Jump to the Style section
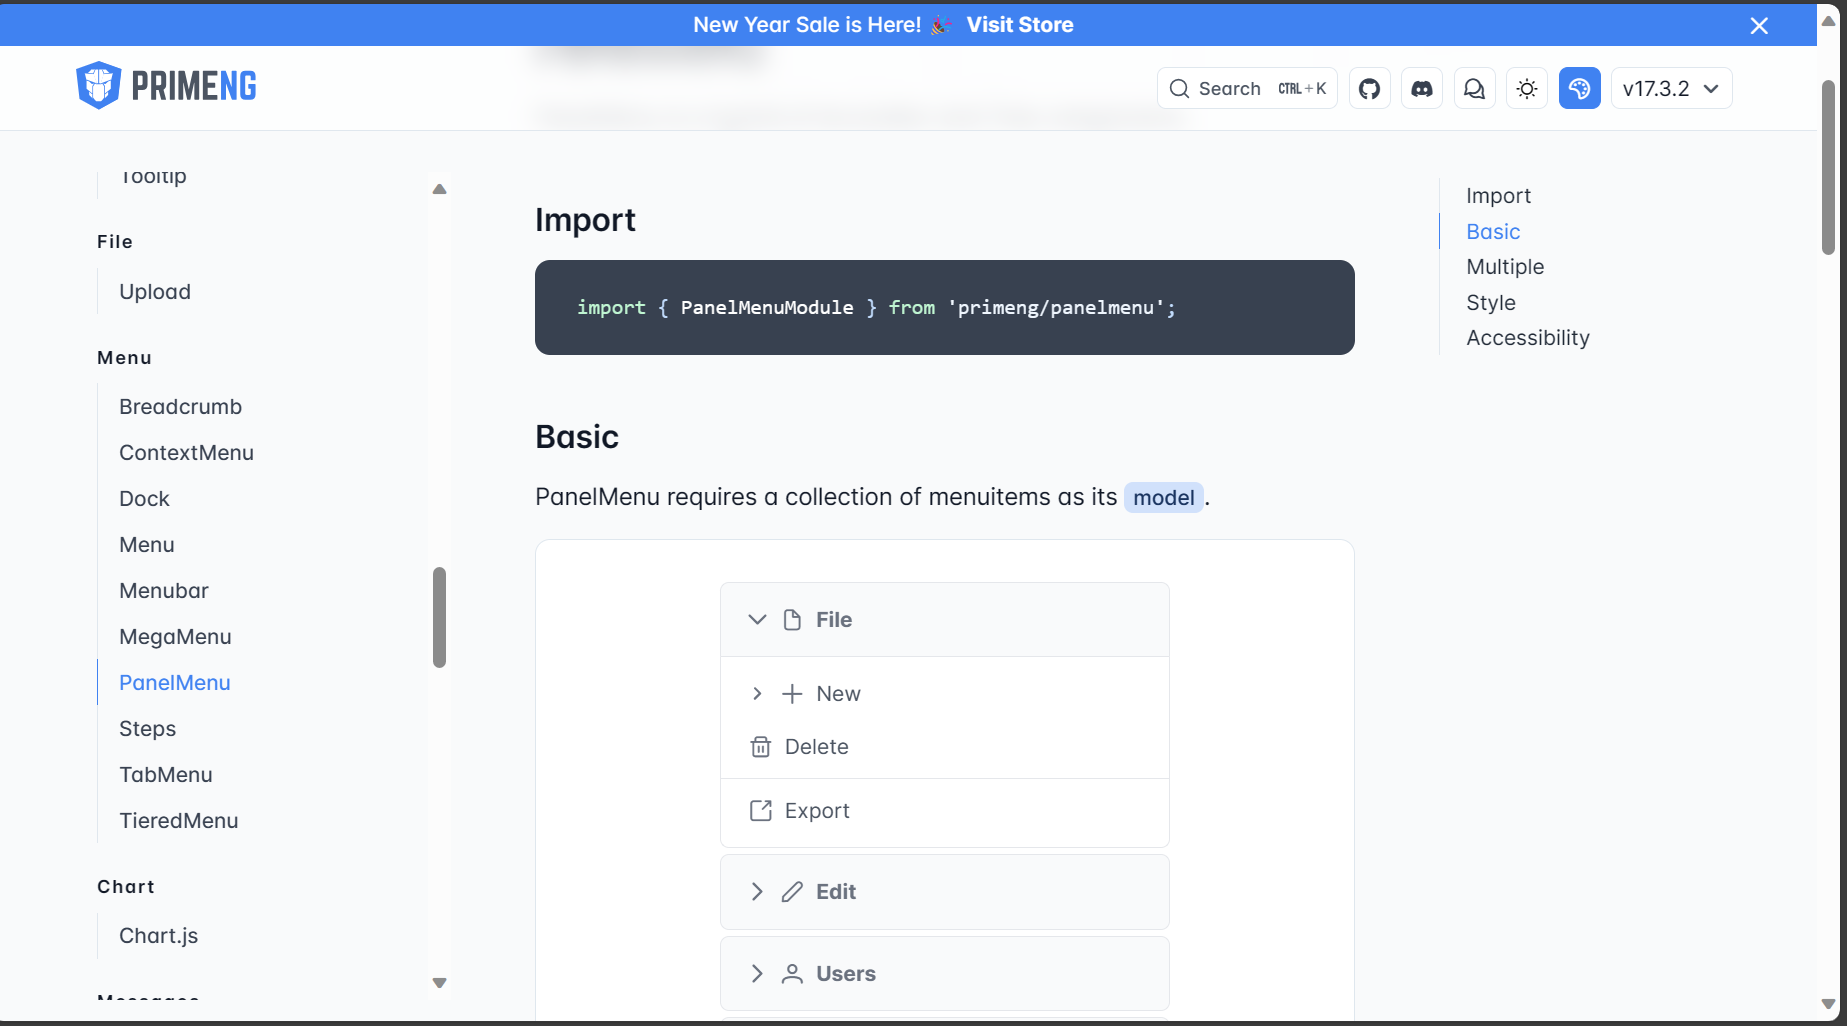1847x1026 pixels. pyautogui.click(x=1491, y=303)
